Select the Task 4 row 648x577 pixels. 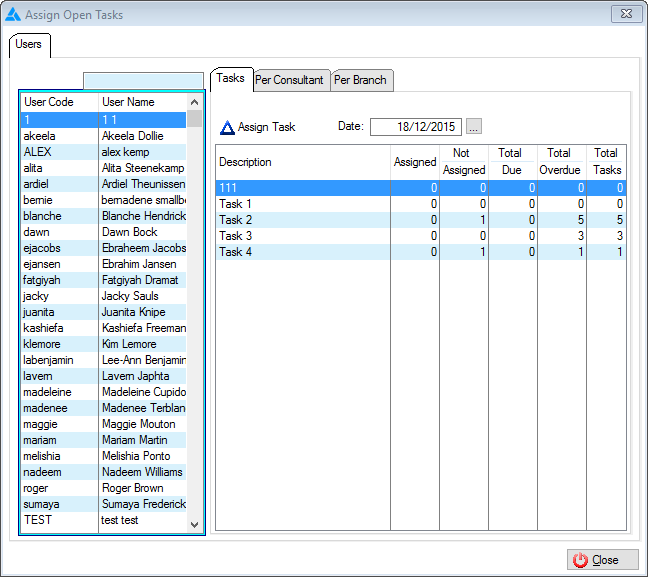click(x=300, y=252)
